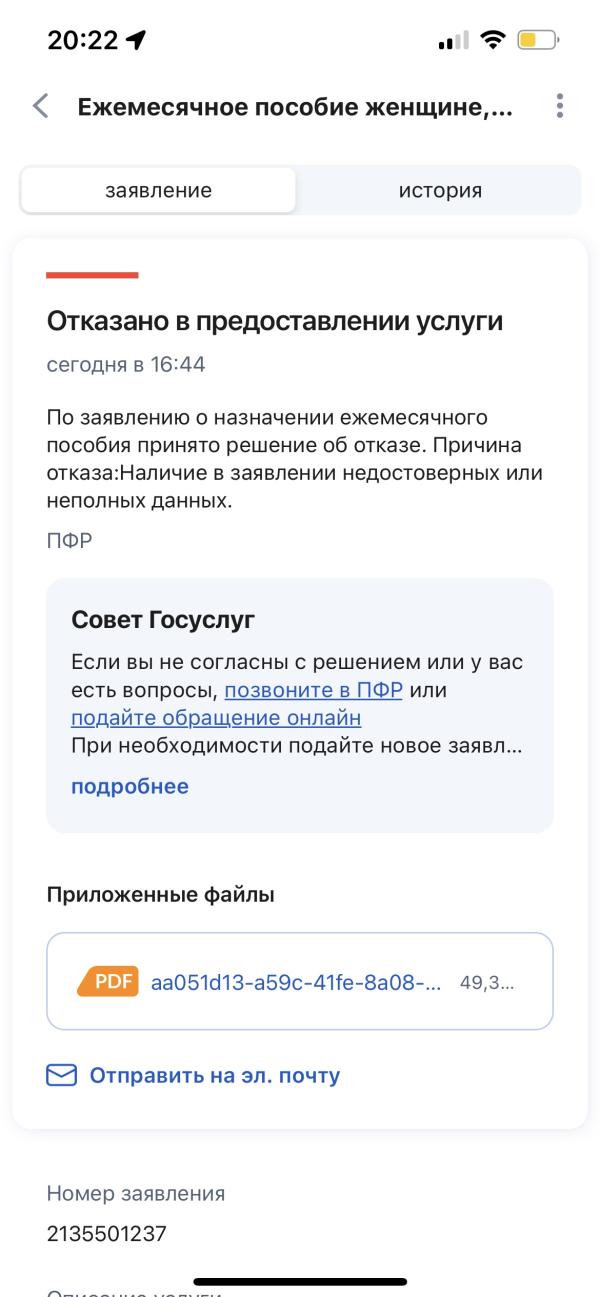Screen dimensions: 600x1297
Task: Tap the truncated title Ежемесячное пособие женщине
Action: [x=295, y=107]
